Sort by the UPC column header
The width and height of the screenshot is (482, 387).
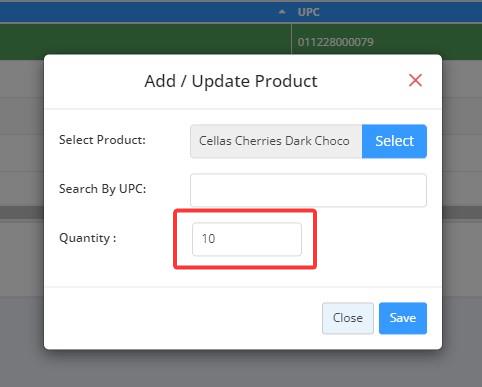click(309, 12)
